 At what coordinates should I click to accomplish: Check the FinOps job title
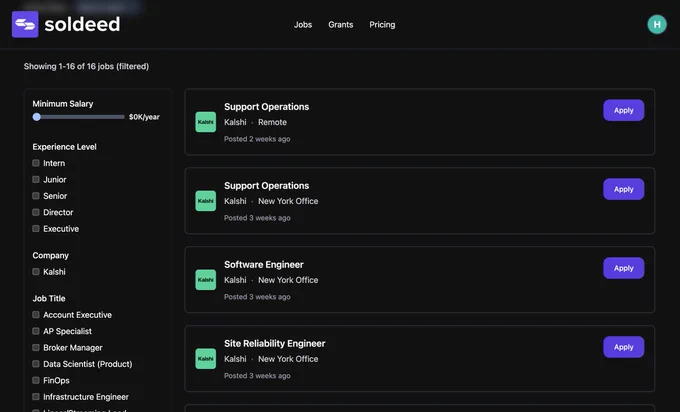36,380
